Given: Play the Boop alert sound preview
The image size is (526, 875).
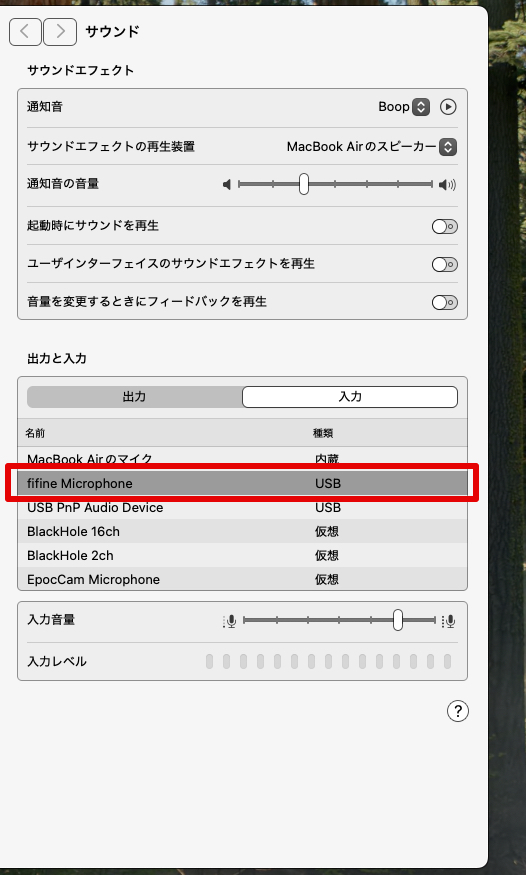Looking at the screenshot, I should [448, 107].
